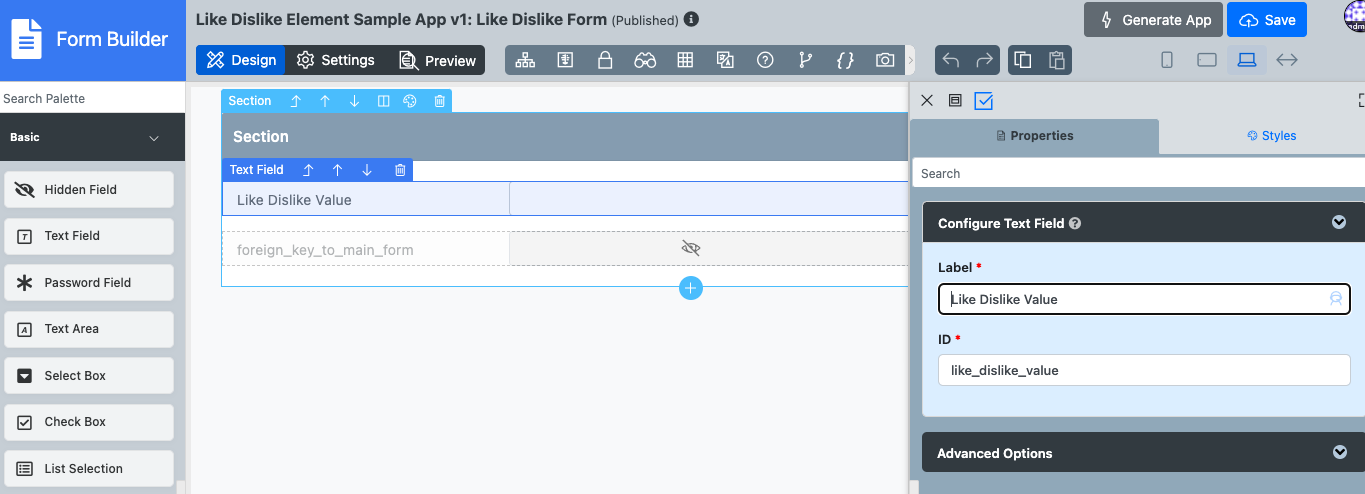Expand the Advanced Options section

(1340, 452)
